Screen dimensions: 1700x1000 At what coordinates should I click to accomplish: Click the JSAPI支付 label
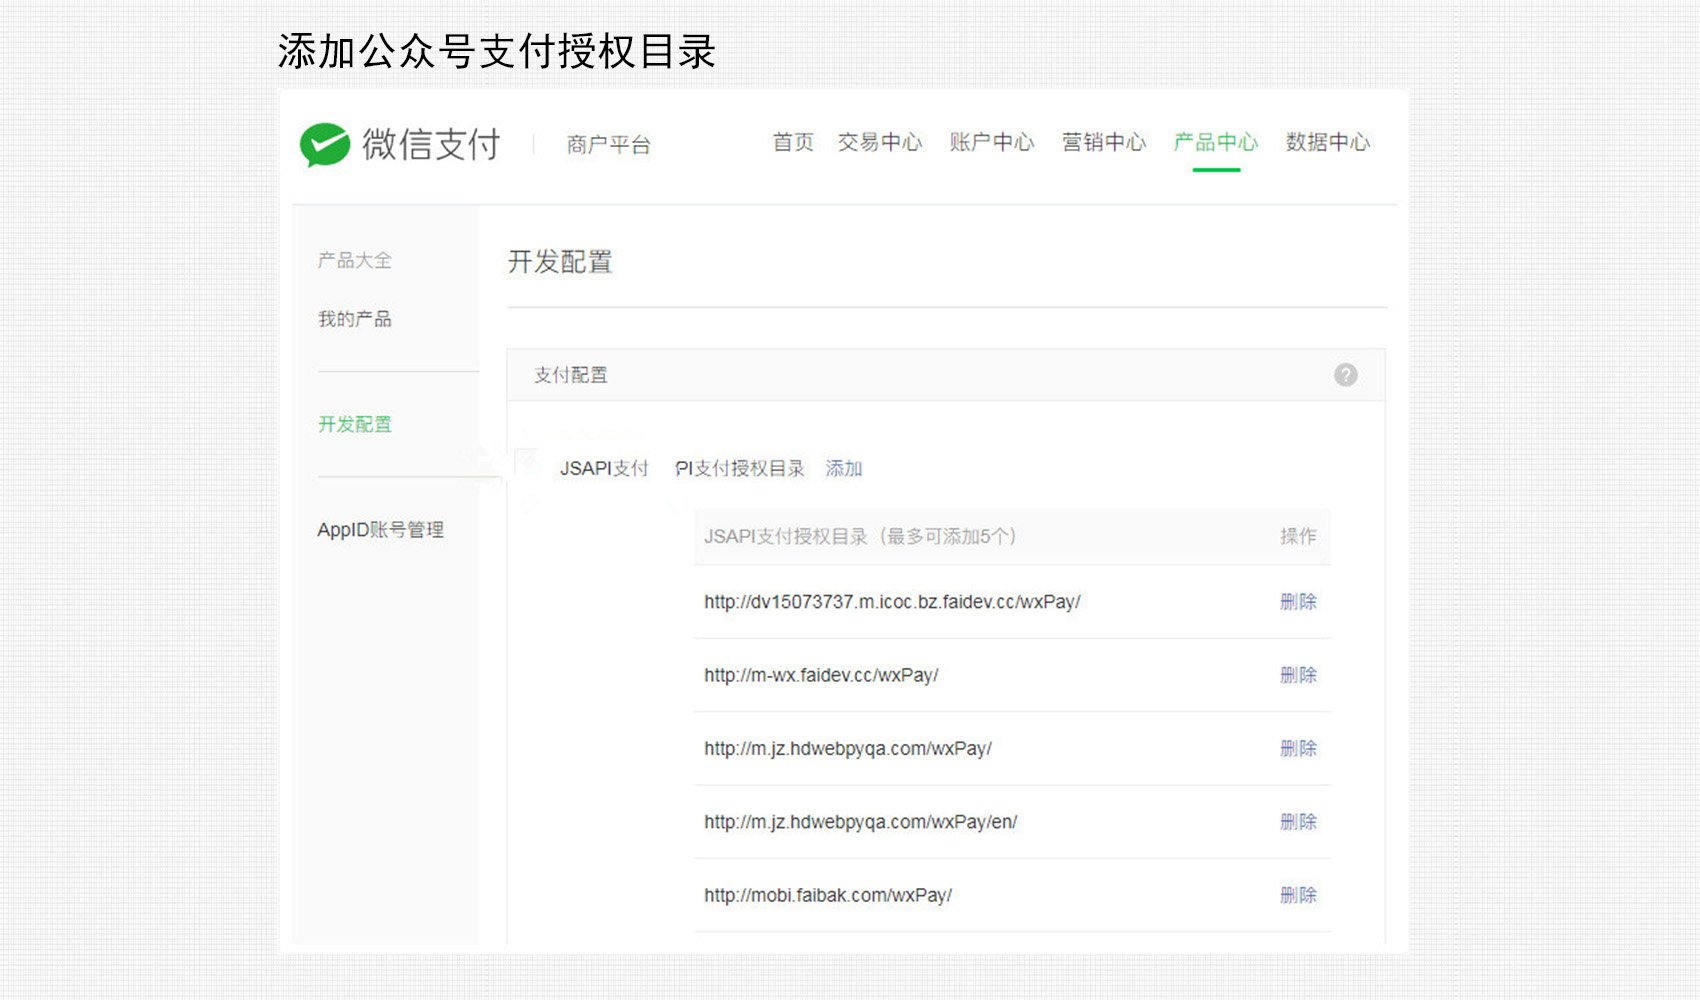(604, 468)
